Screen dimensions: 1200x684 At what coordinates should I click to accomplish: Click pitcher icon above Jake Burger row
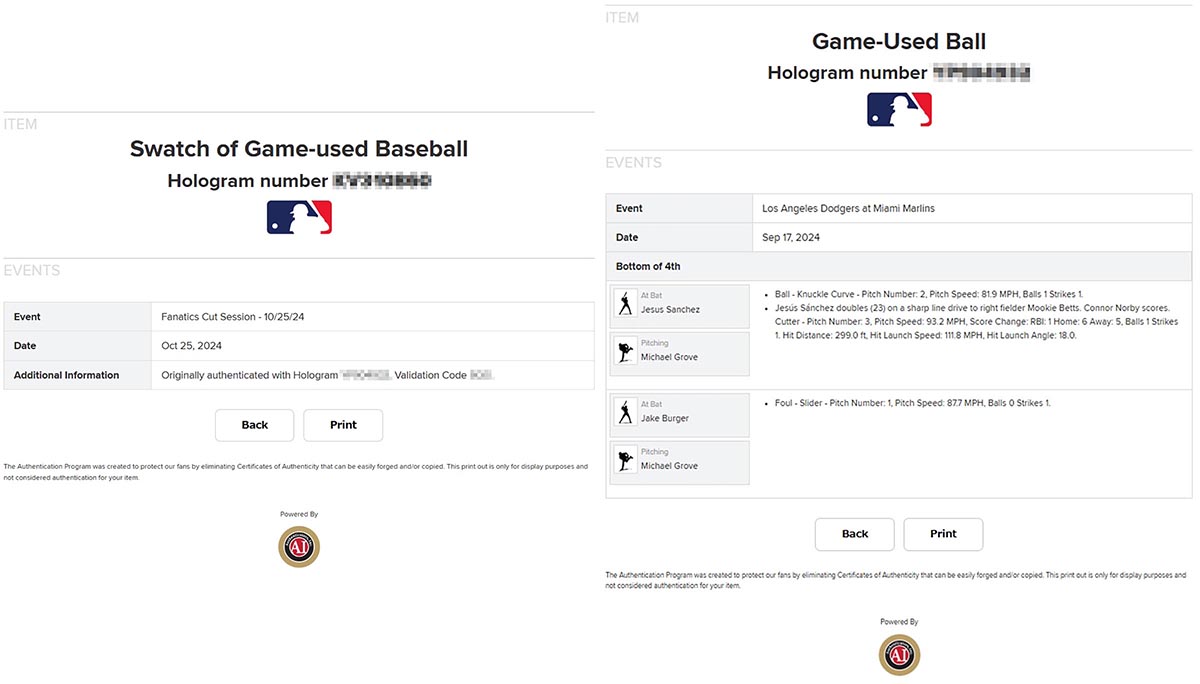pos(626,351)
